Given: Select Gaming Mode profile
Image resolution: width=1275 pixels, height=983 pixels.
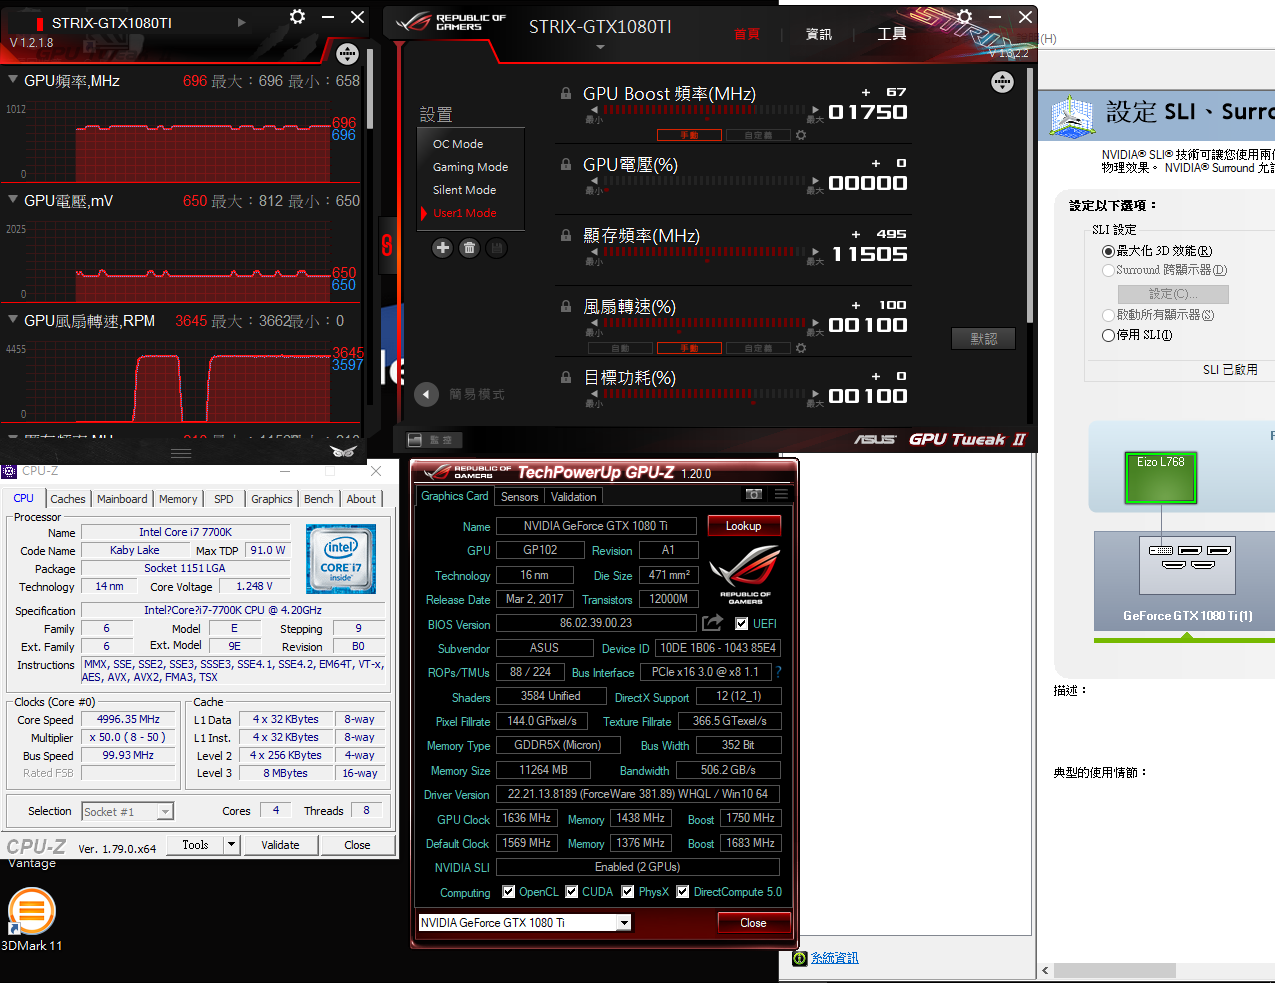Looking at the screenshot, I should pyautogui.click(x=470, y=167).
